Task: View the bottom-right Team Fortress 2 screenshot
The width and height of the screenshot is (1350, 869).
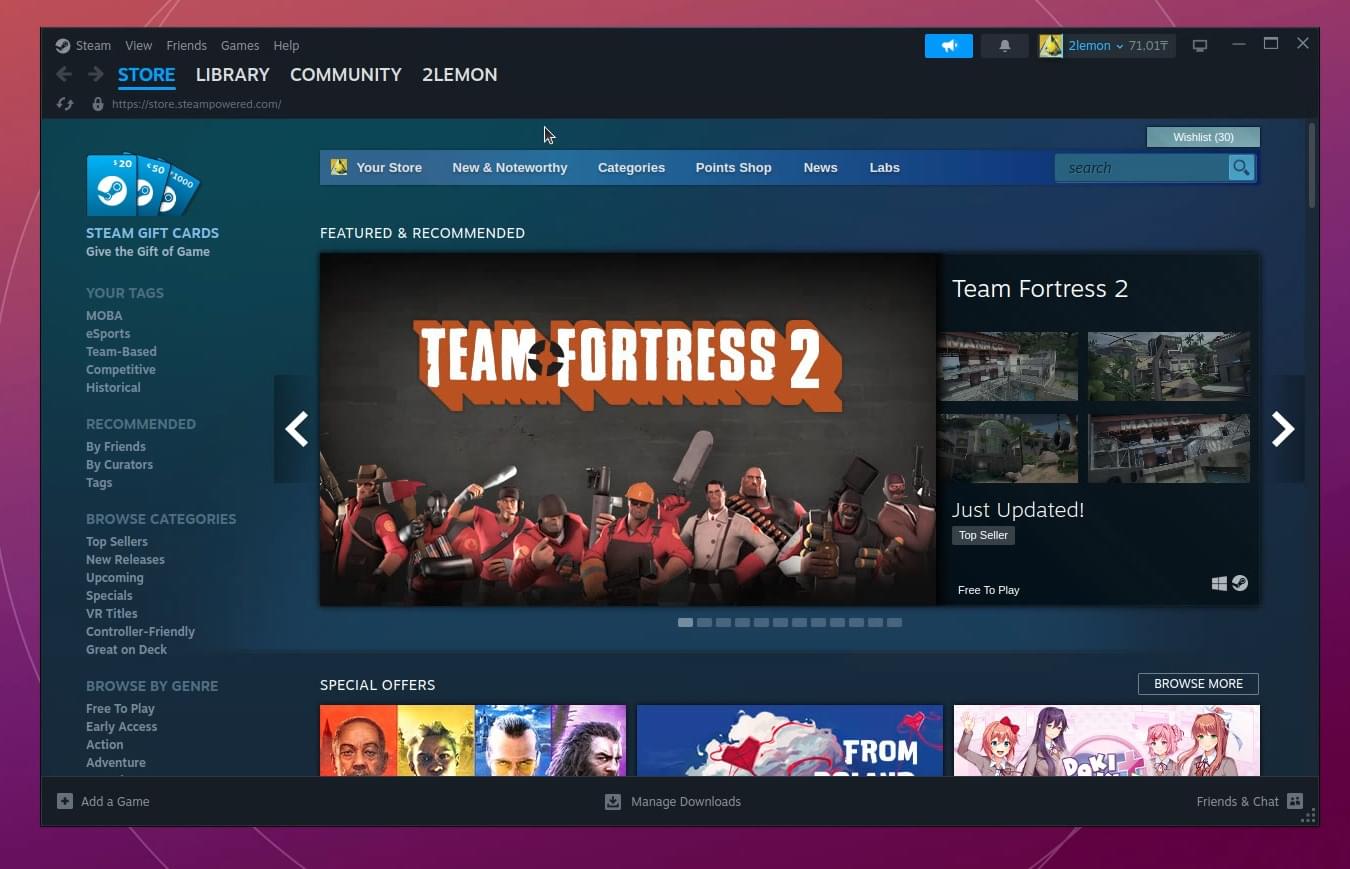Action: point(1169,448)
